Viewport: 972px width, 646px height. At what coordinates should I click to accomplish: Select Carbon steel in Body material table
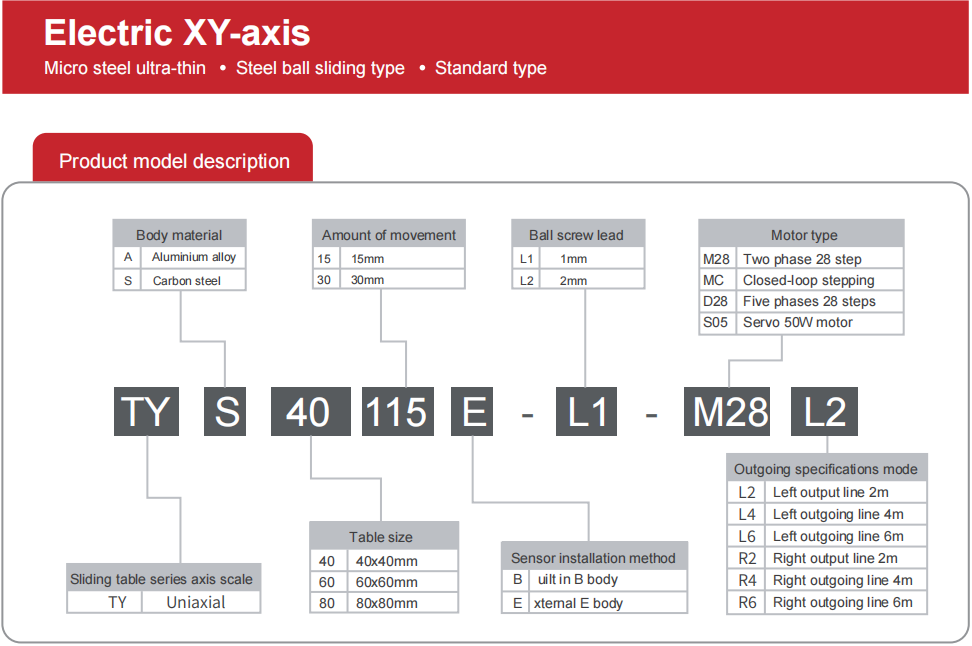coord(186,281)
